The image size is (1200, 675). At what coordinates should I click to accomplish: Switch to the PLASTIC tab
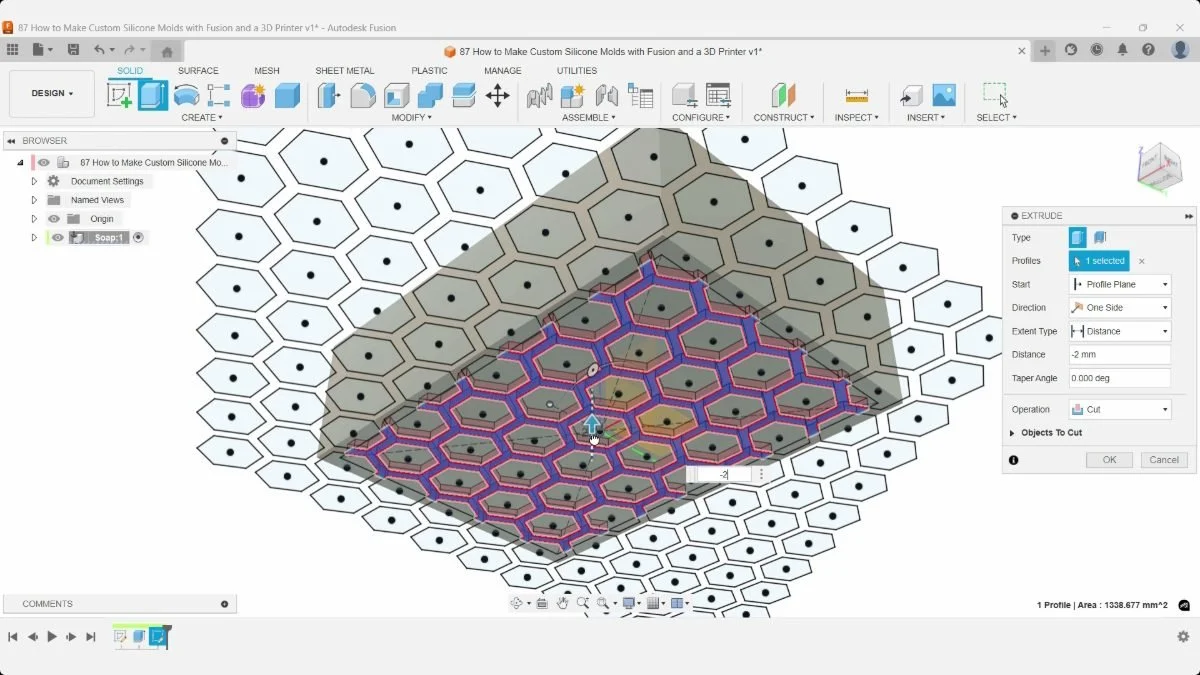(x=429, y=71)
